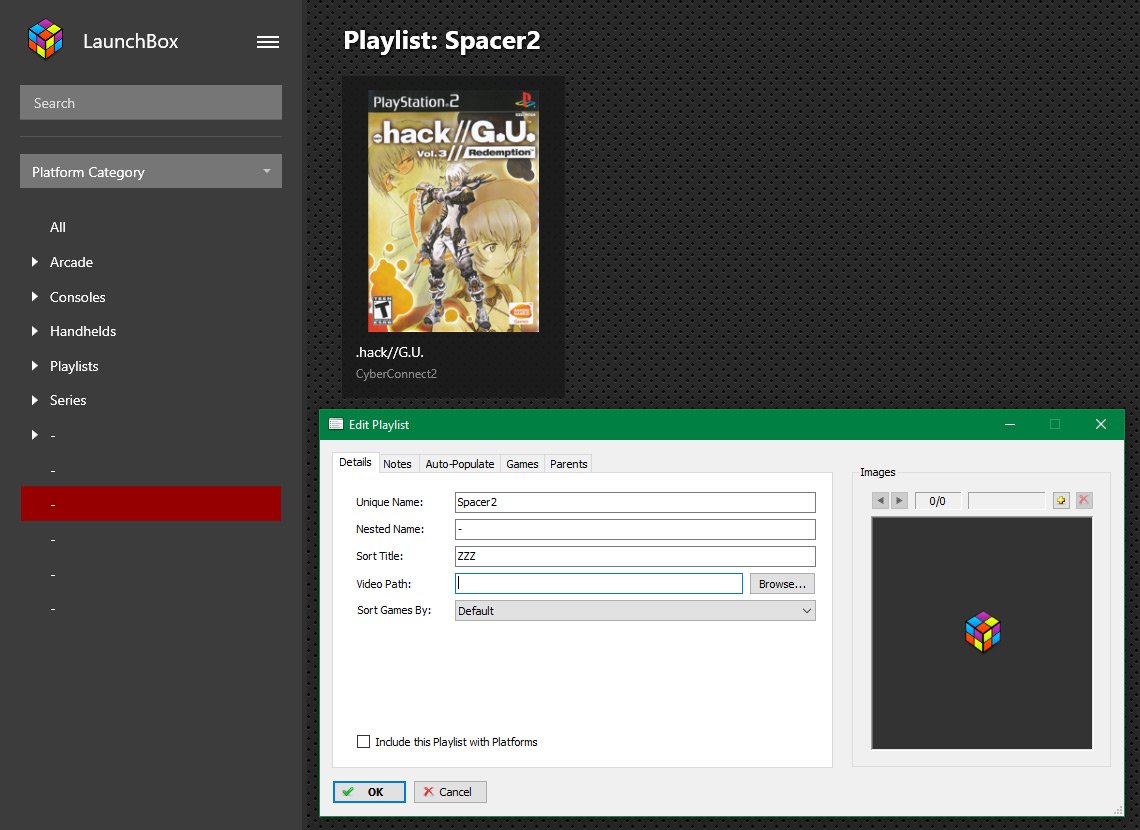Image resolution: width=1140 pixels, height=830 pixels.
Task: Click the image counter 0/0 field
Action: 937,501
